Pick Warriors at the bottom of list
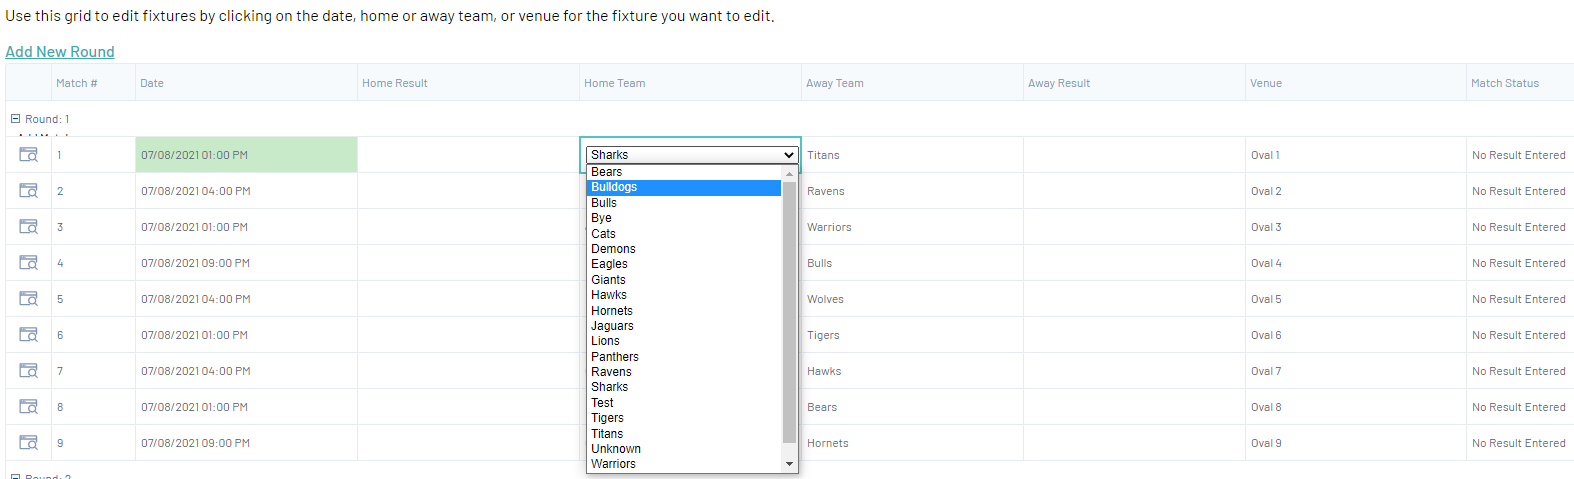 pyautogui.click(x=613, y=464)
